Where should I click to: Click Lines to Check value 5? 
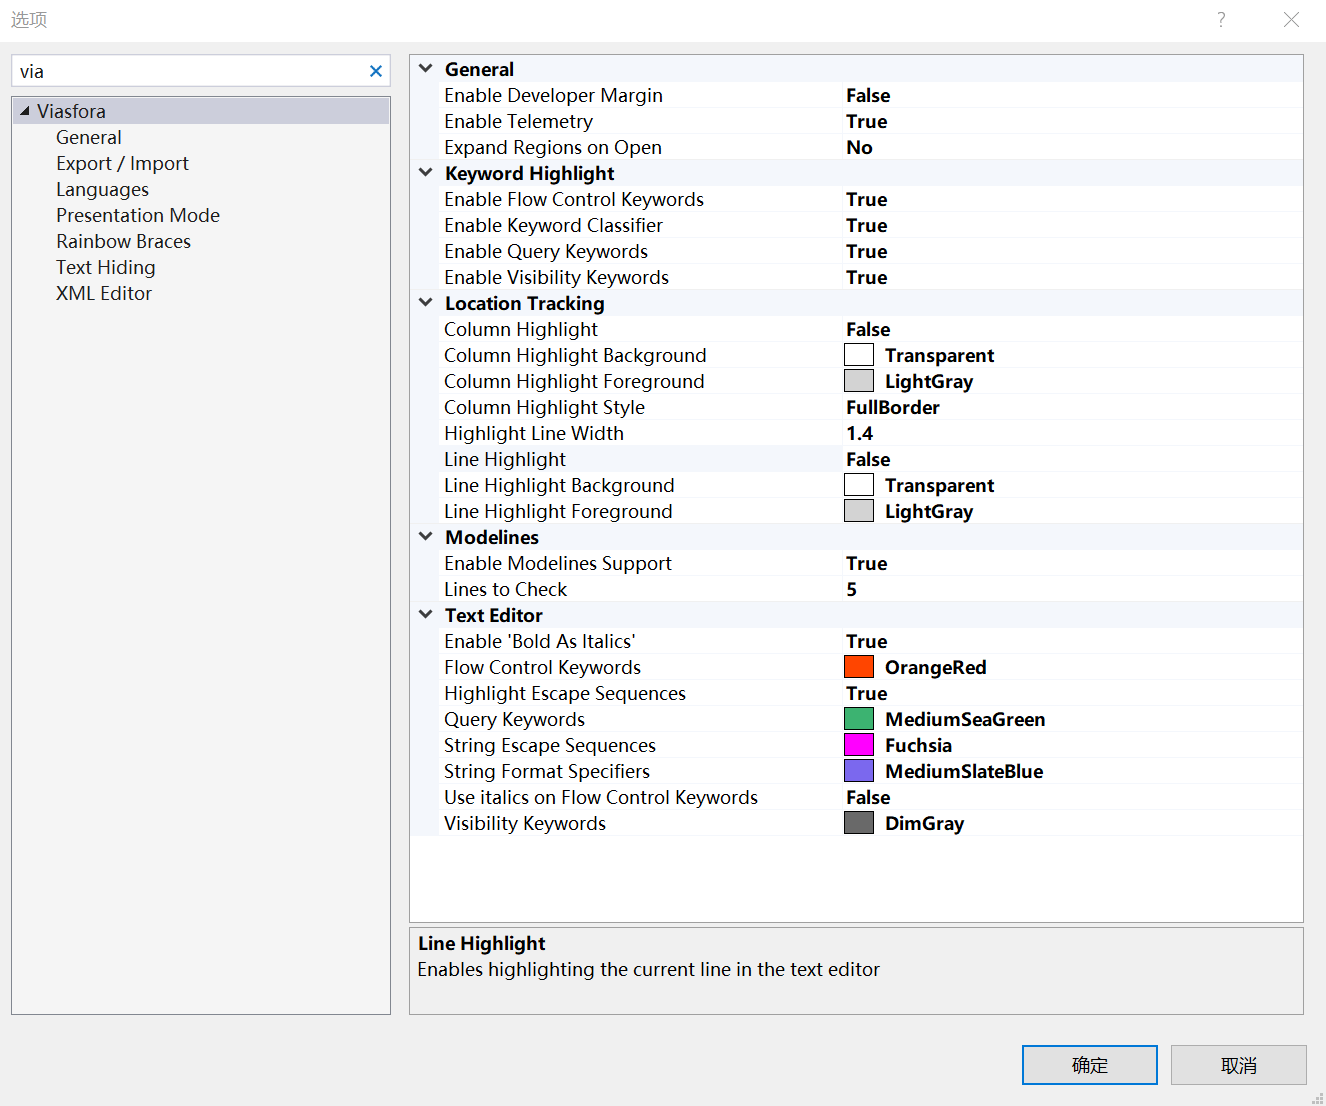pos(852,589)
